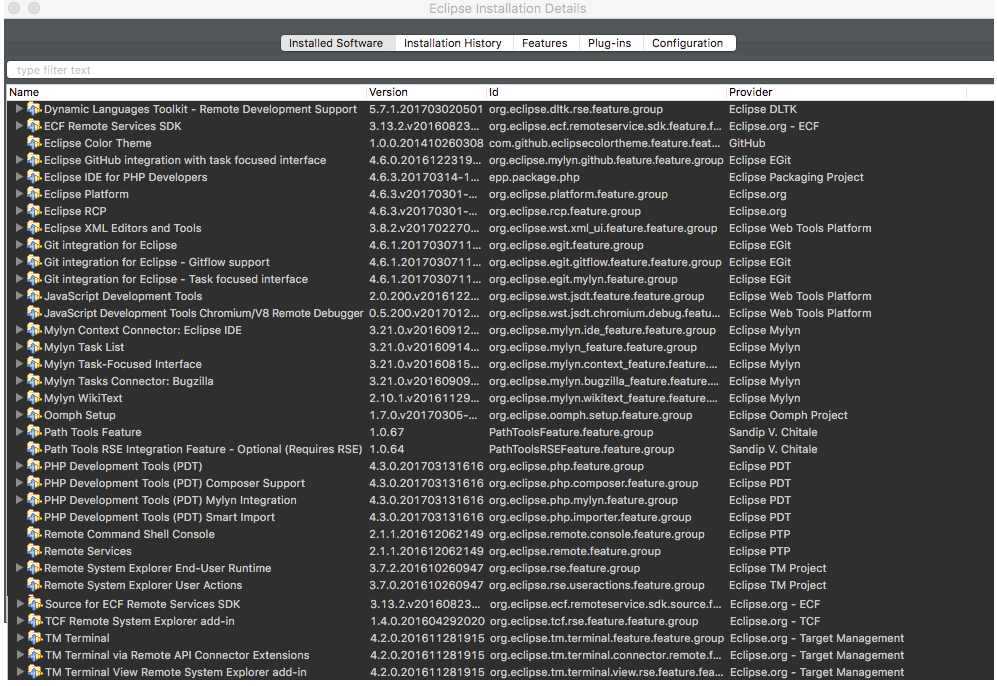Image resolution: width=997 pixels, height=686 pixels.
Task: Click the TCF Remote System Explorer add-in icon
Action: (x=35, y=621)
